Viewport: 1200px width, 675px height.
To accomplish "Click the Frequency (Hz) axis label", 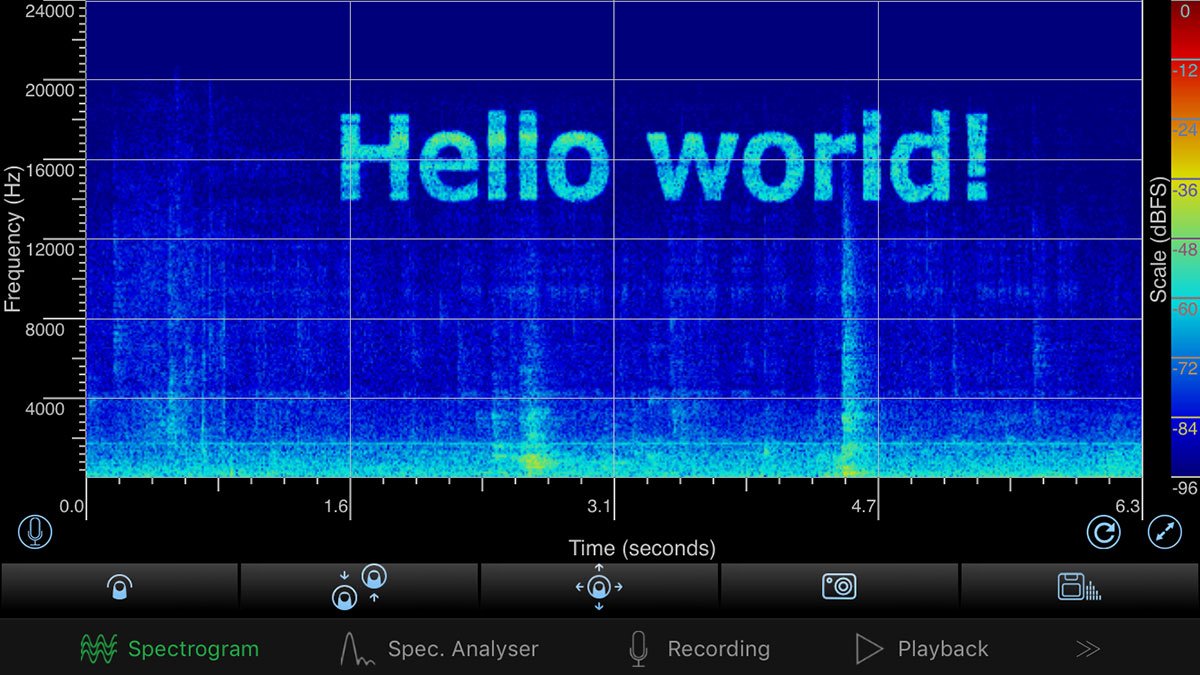I will point(13,239).
